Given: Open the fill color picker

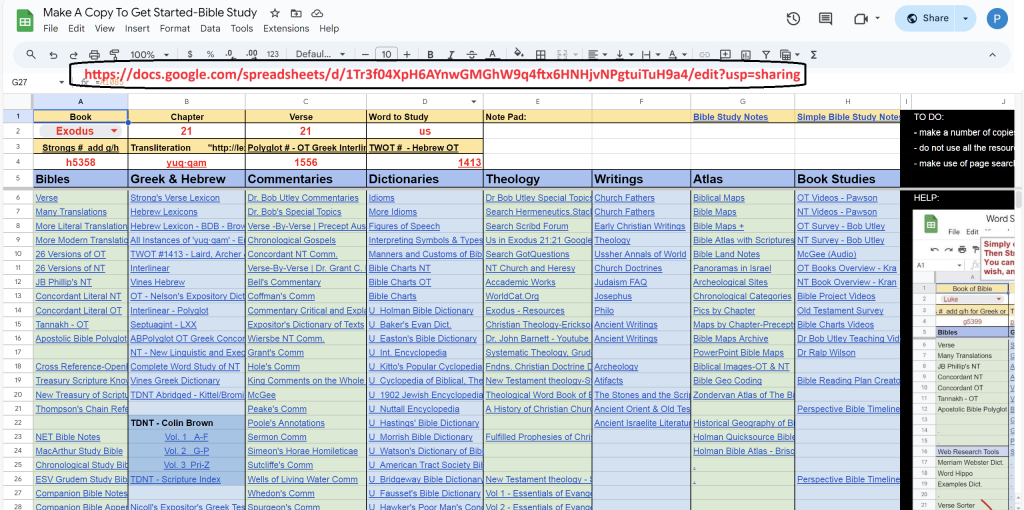Looking at the screenshot, I should pos(518,54).
